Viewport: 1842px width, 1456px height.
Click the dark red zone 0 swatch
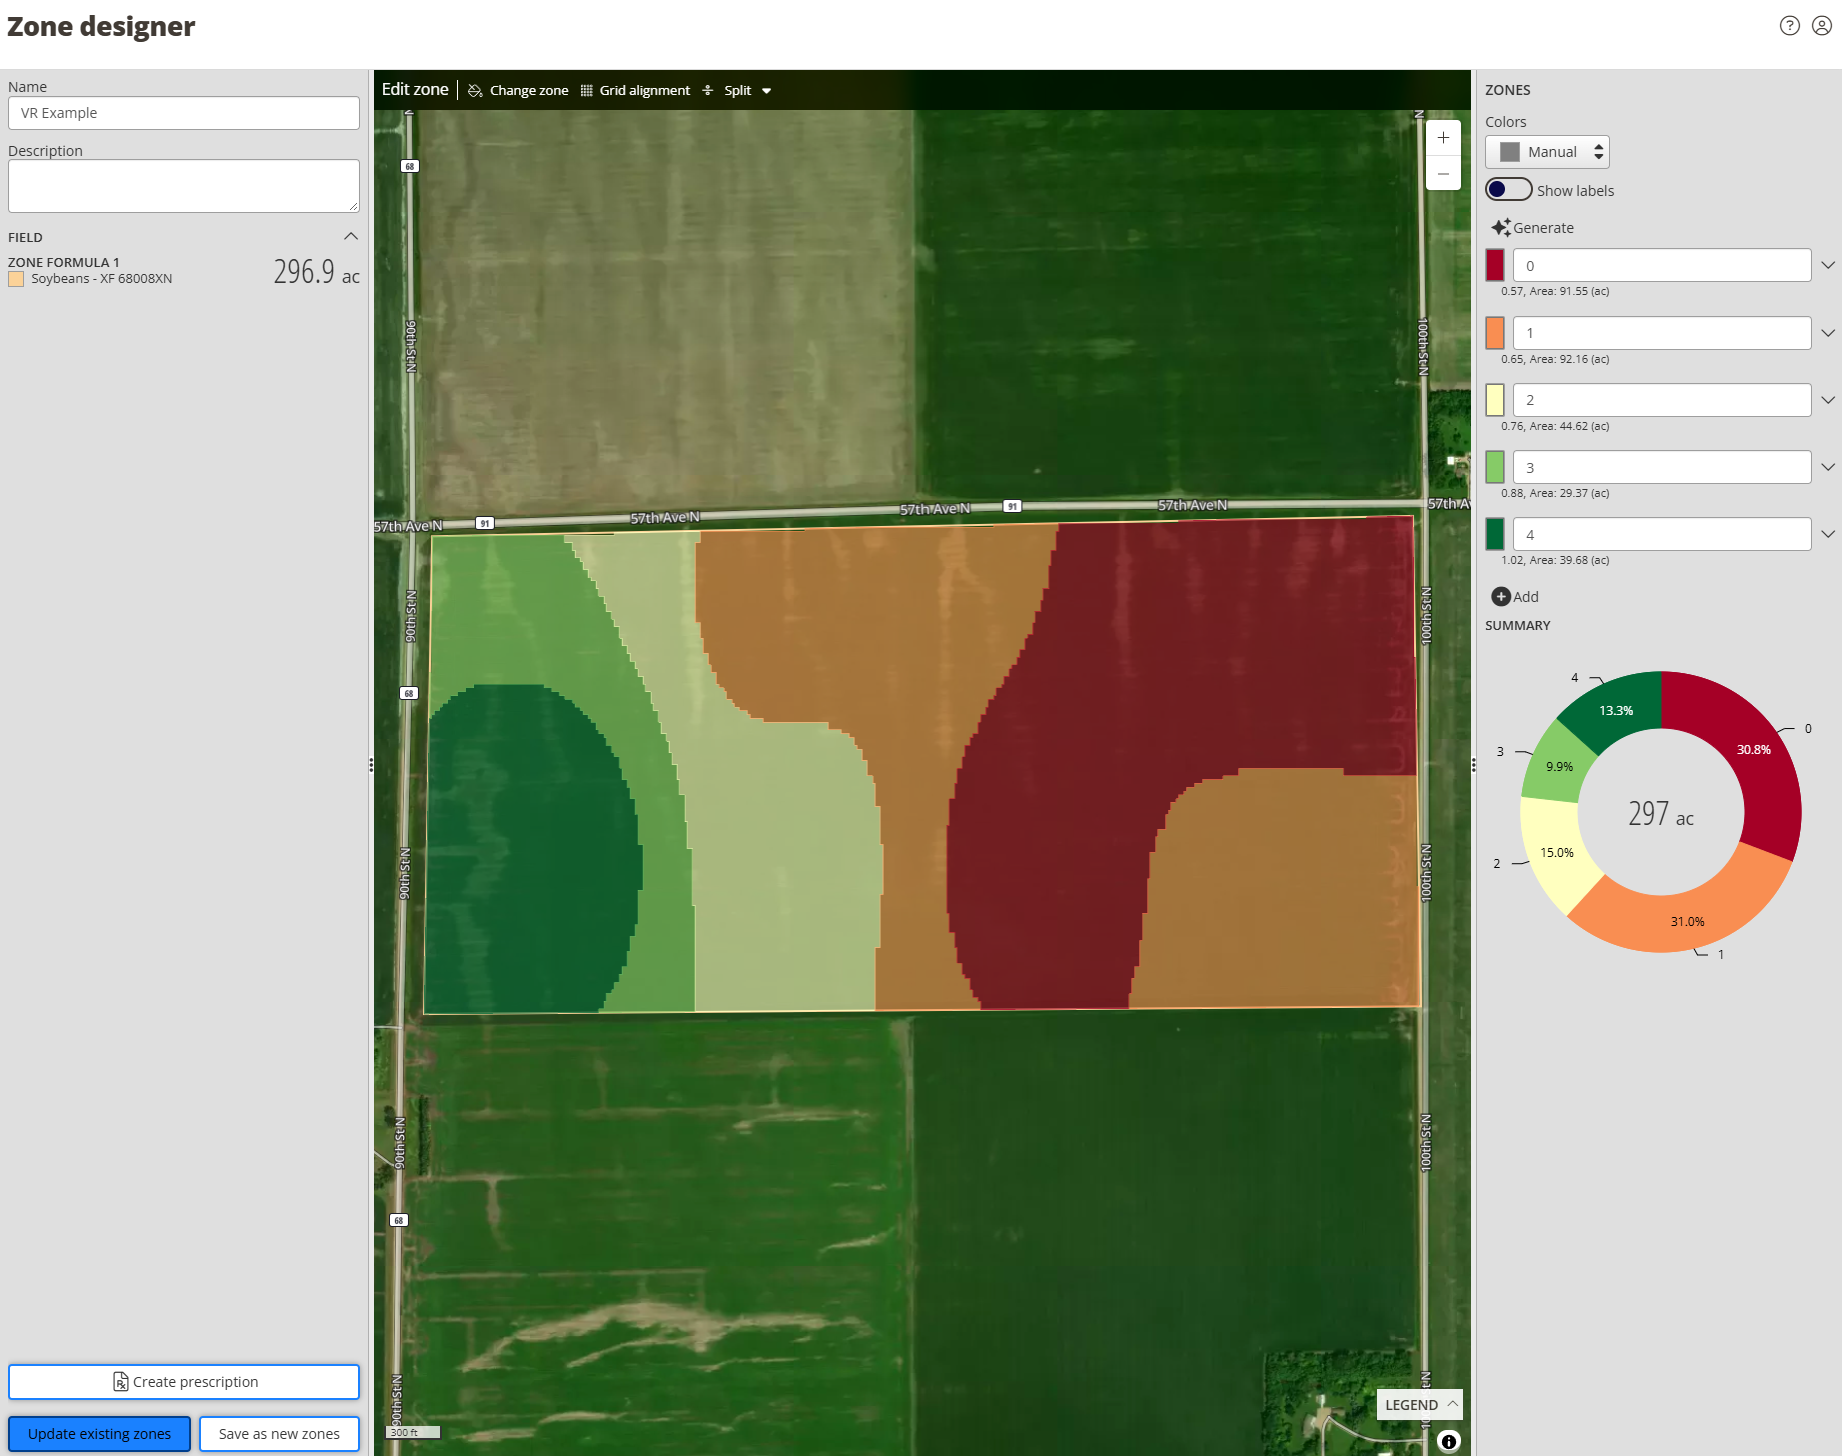(x=1495, y=266)
